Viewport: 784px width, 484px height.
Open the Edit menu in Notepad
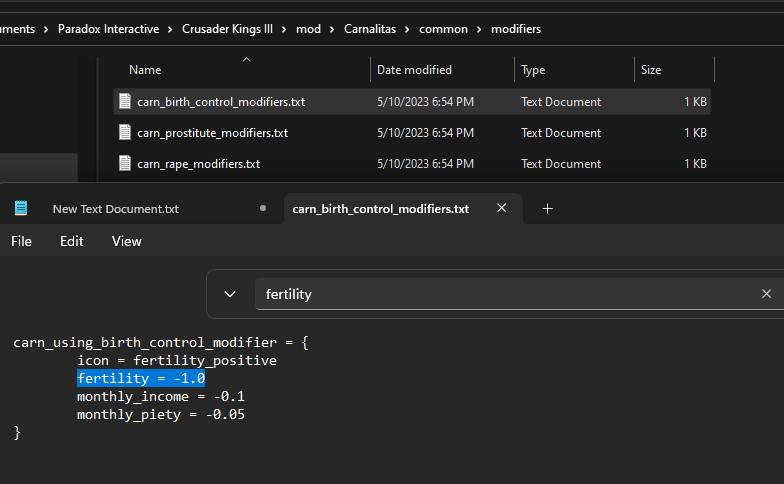tap(72, 241)
